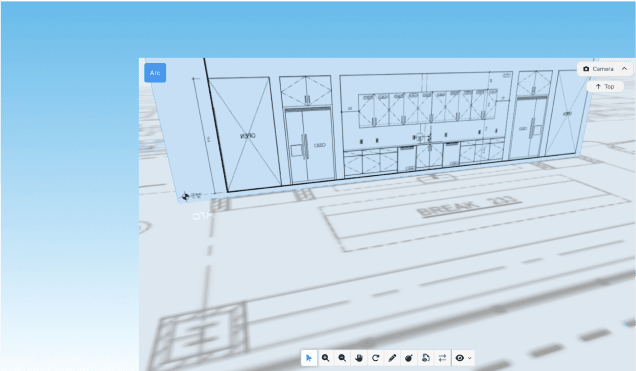The width and height of the screenshot is (636, 371).
Task: Choose the rotate view tool
Action: [x=375, y=358]
